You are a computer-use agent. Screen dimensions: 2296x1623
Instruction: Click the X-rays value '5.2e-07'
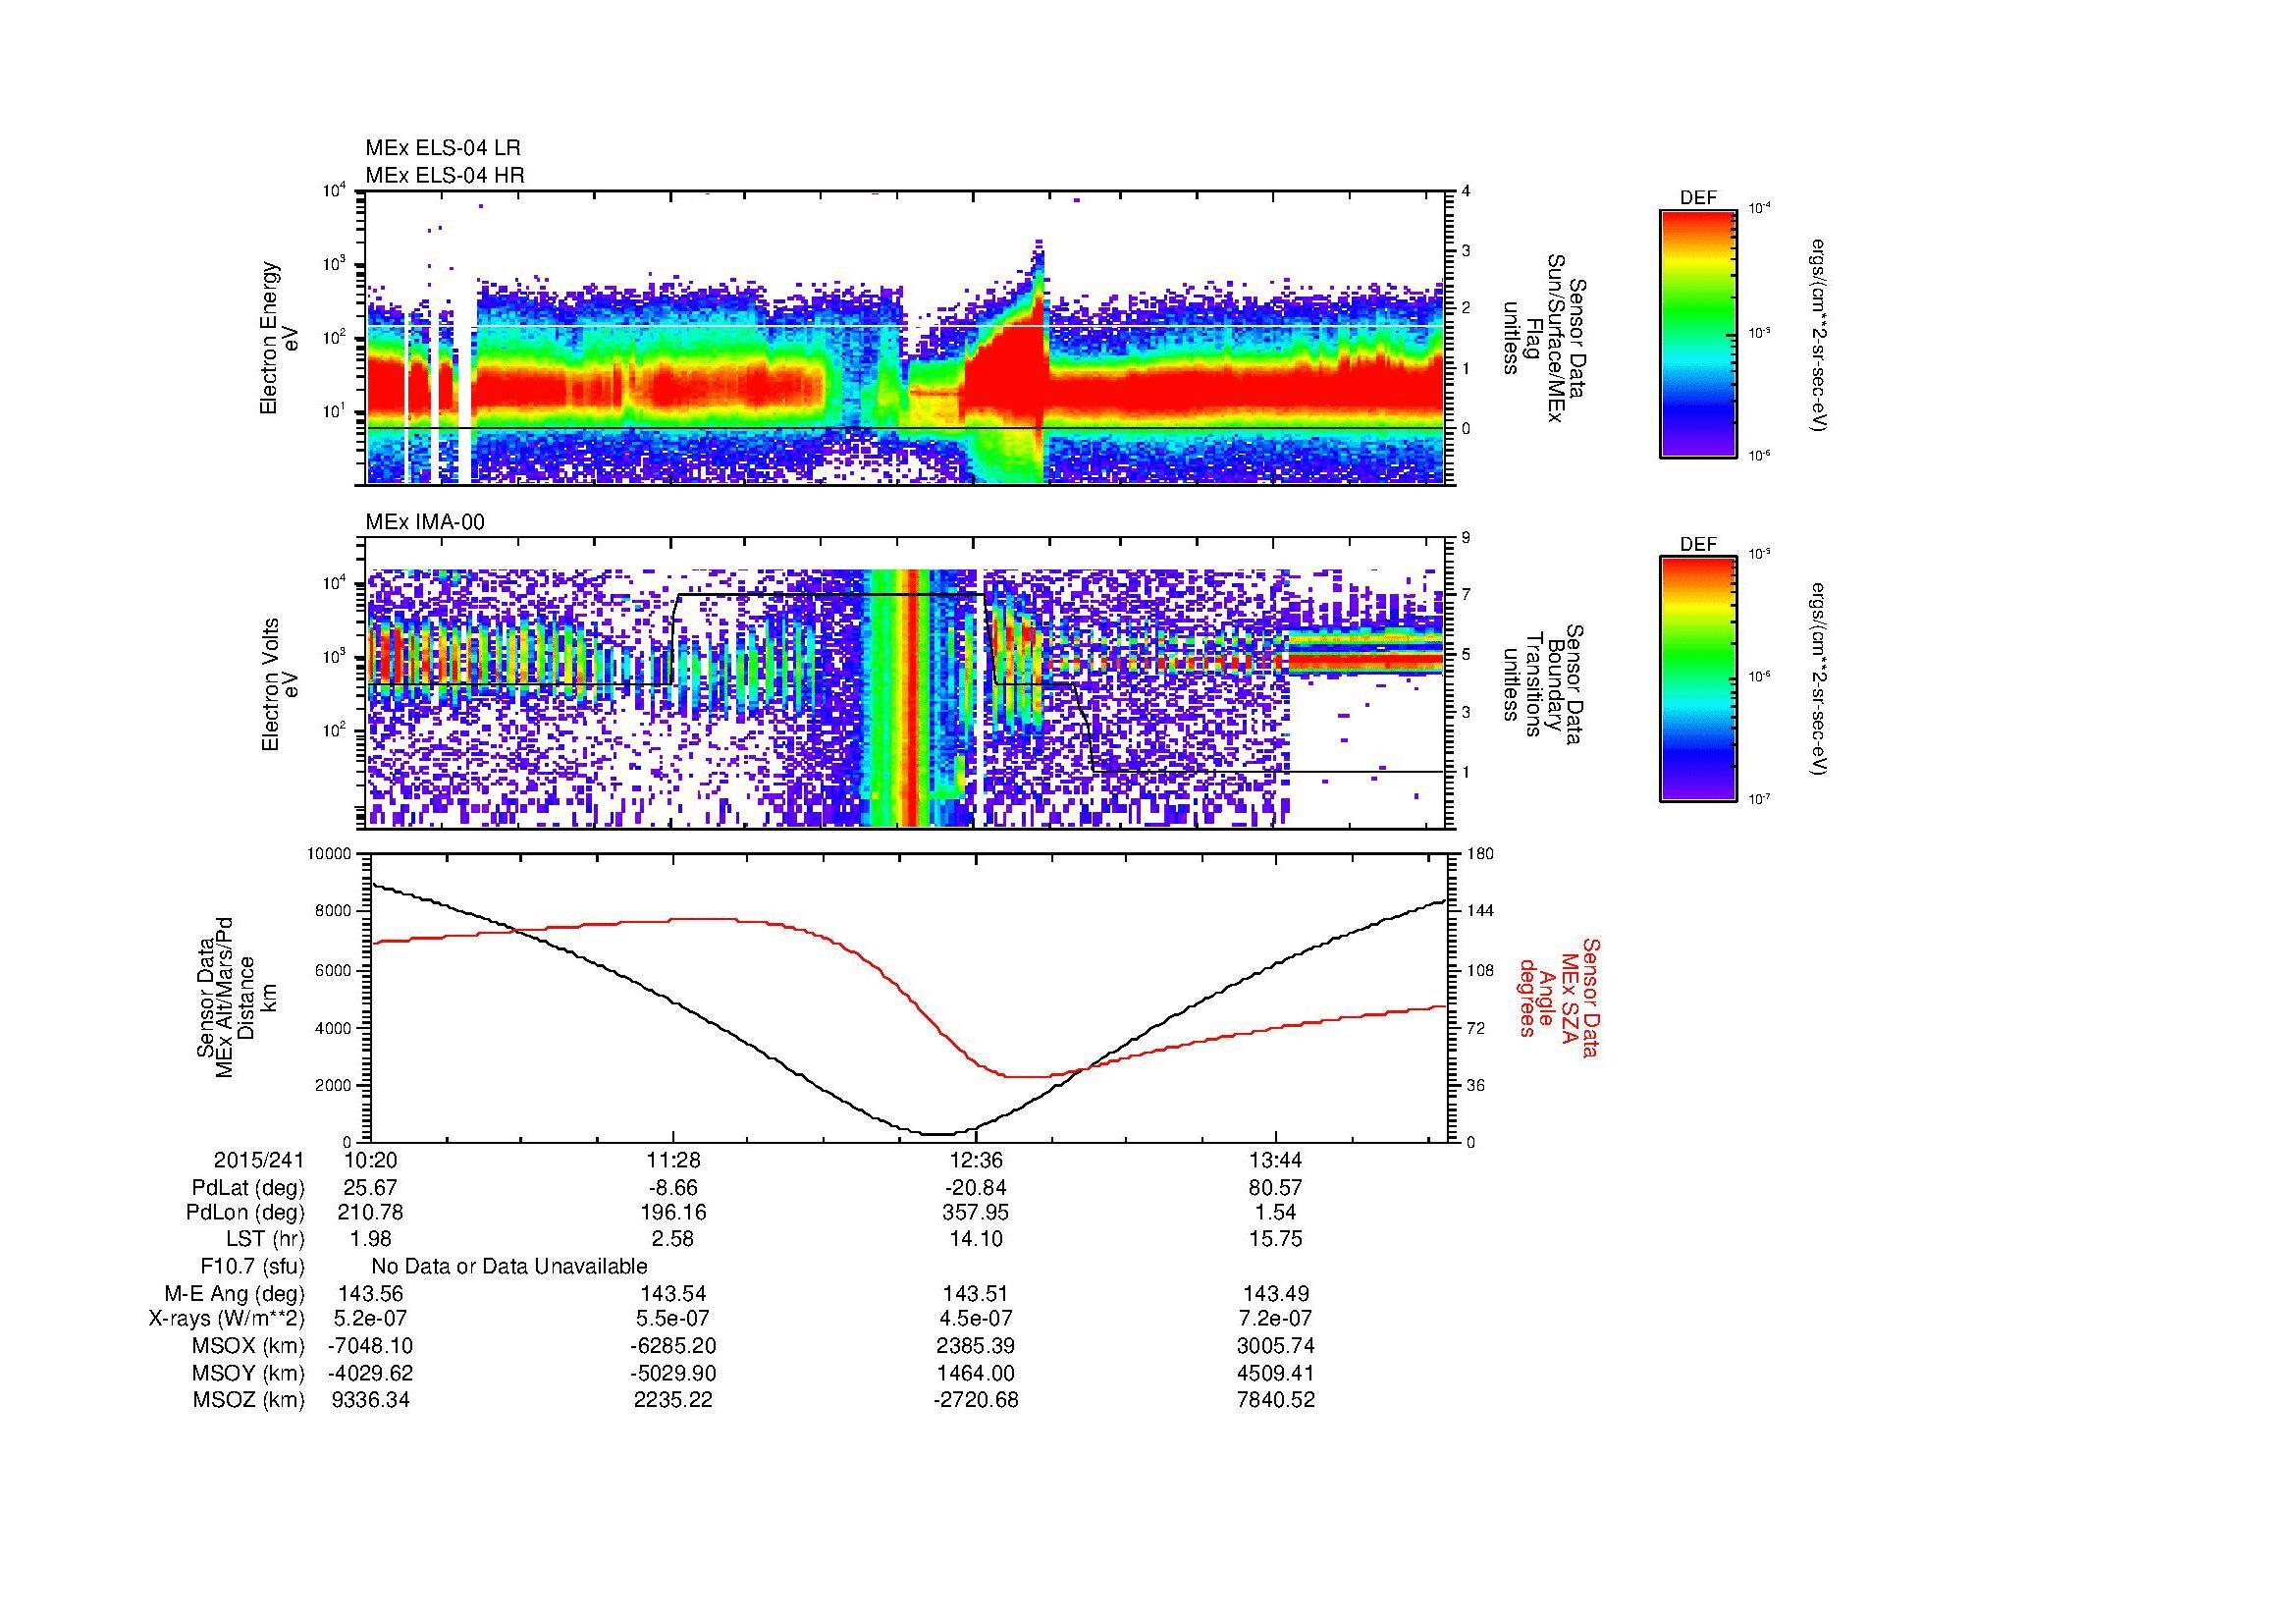pyautogui.click(x=371, y=1319)
